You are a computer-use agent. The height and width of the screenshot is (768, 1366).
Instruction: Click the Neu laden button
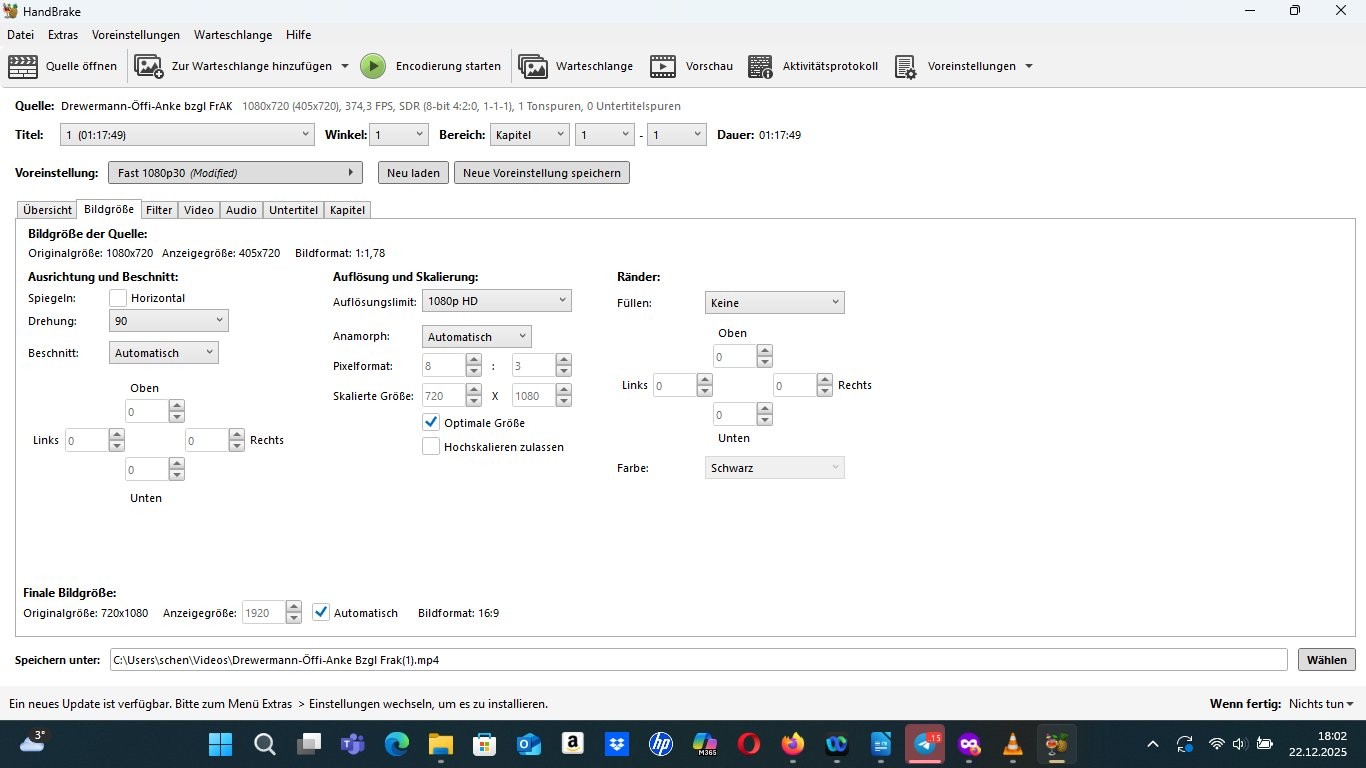(x=413, y=173)
